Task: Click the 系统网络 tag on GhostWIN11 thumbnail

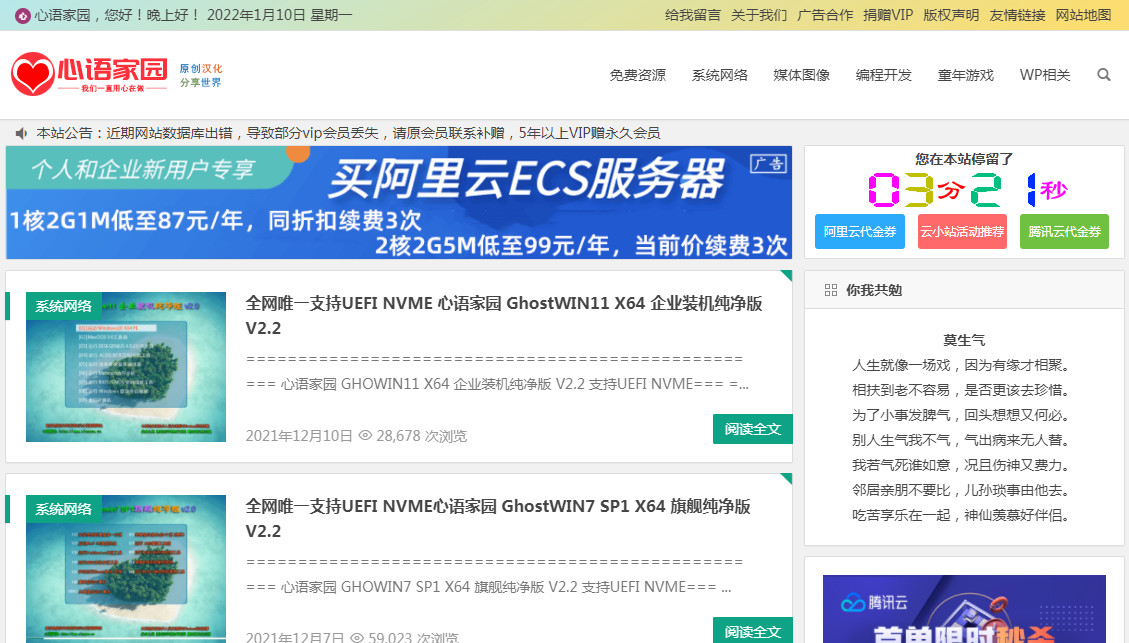Action: click(63, 306)
